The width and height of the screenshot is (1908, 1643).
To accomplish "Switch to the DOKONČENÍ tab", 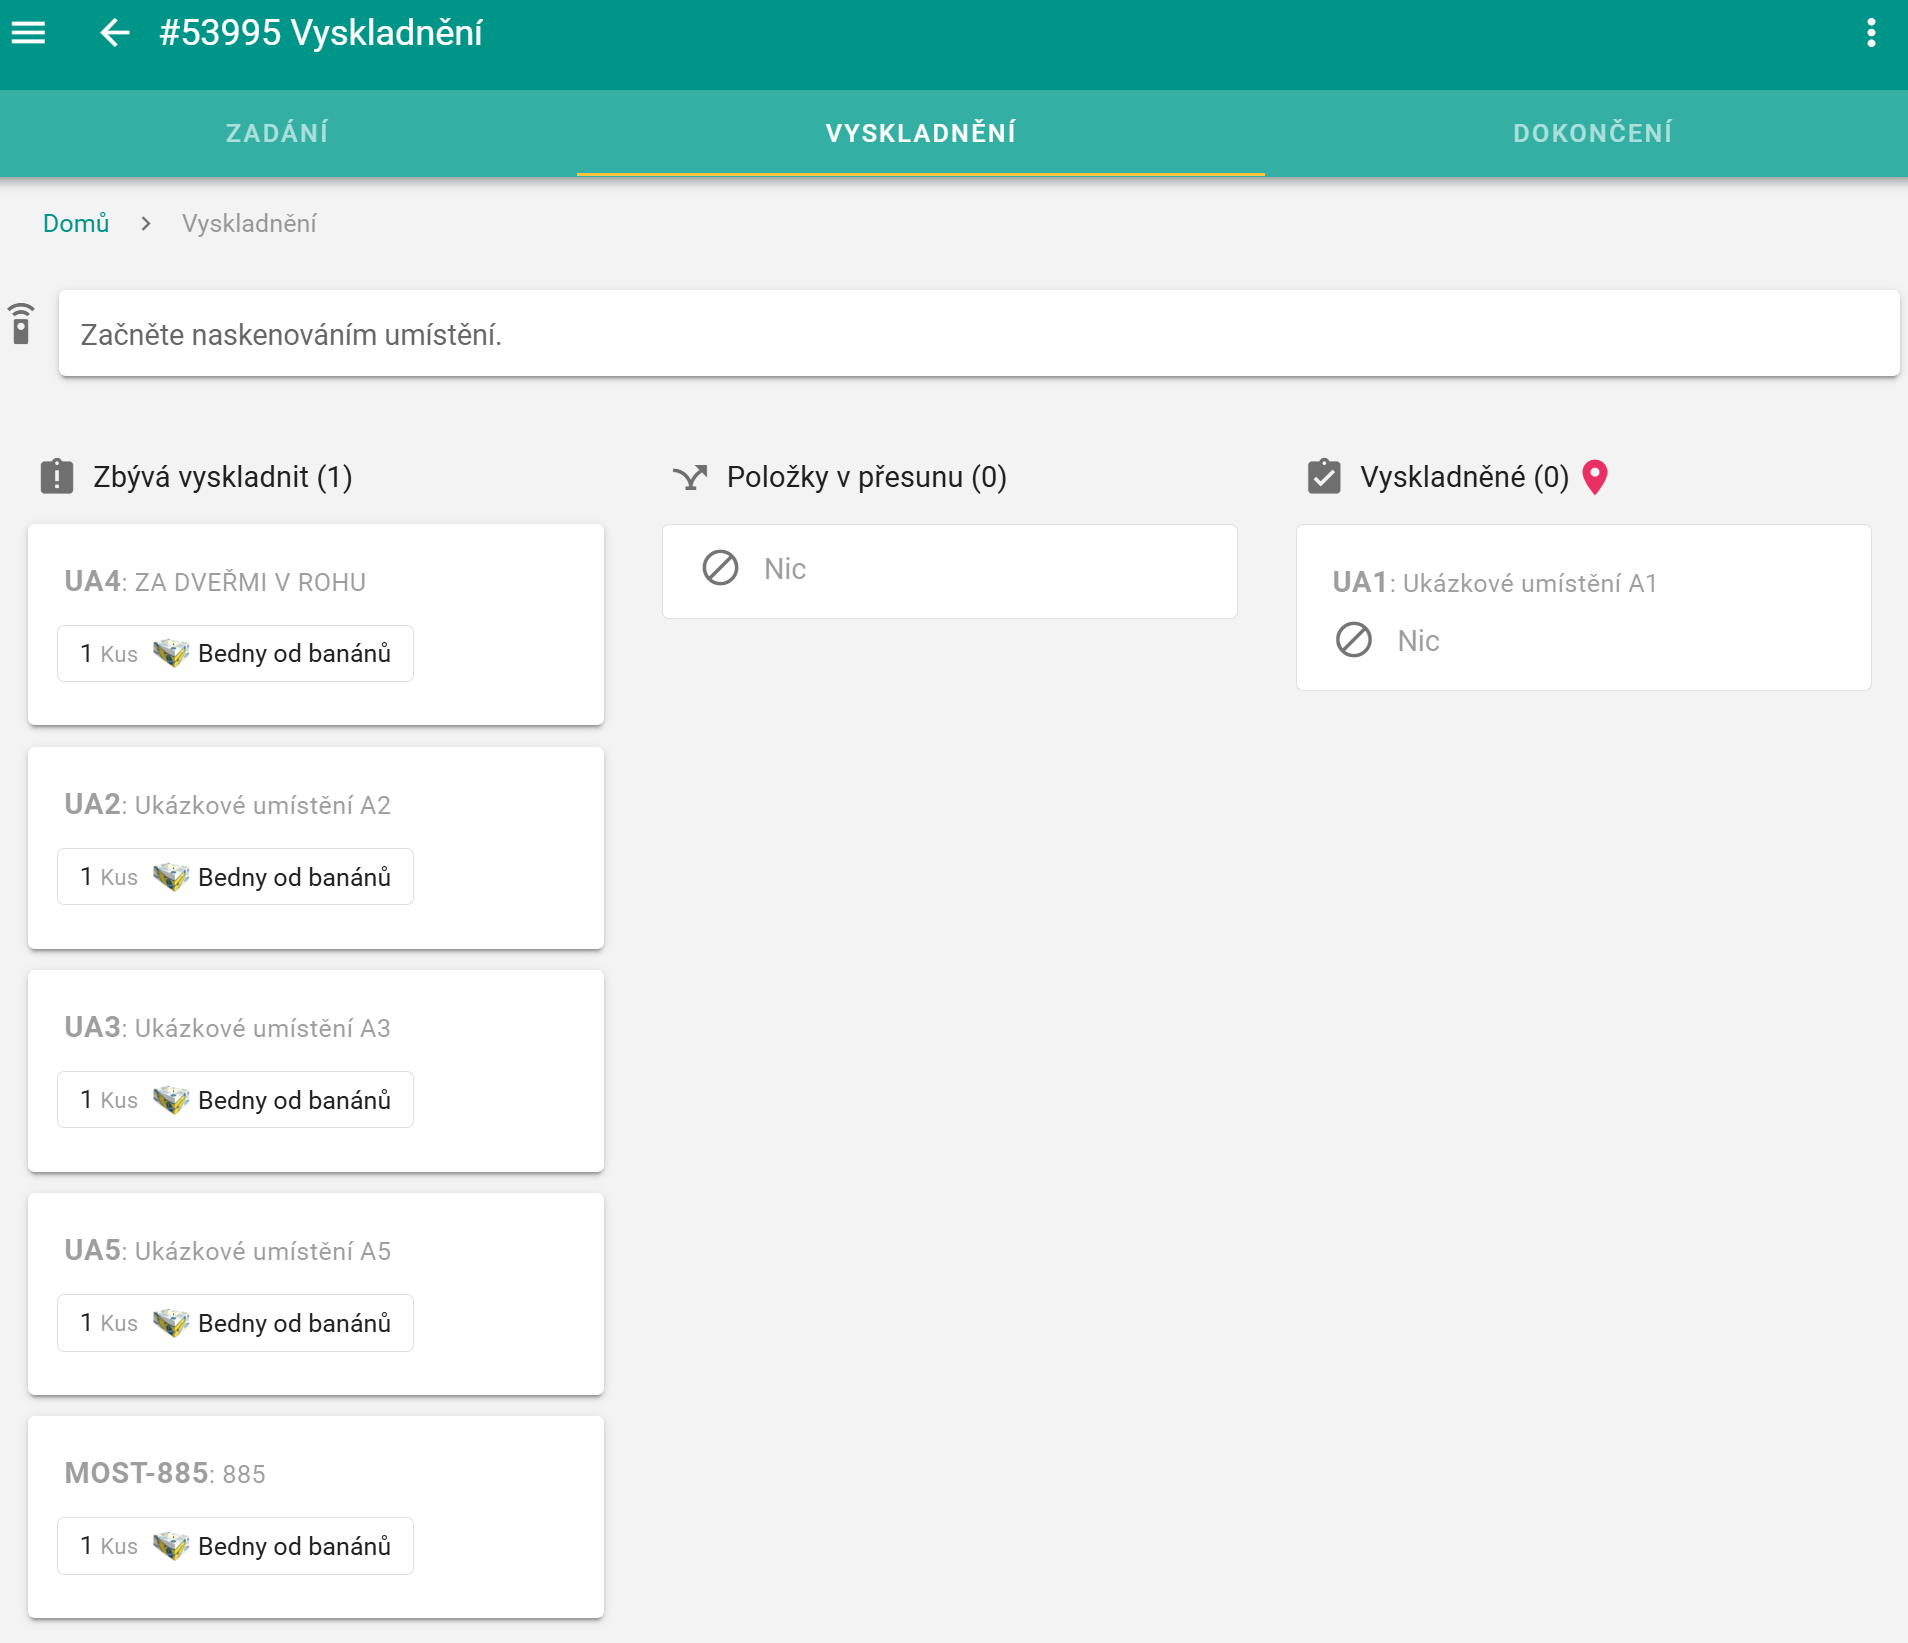I will click(1592, 133).
